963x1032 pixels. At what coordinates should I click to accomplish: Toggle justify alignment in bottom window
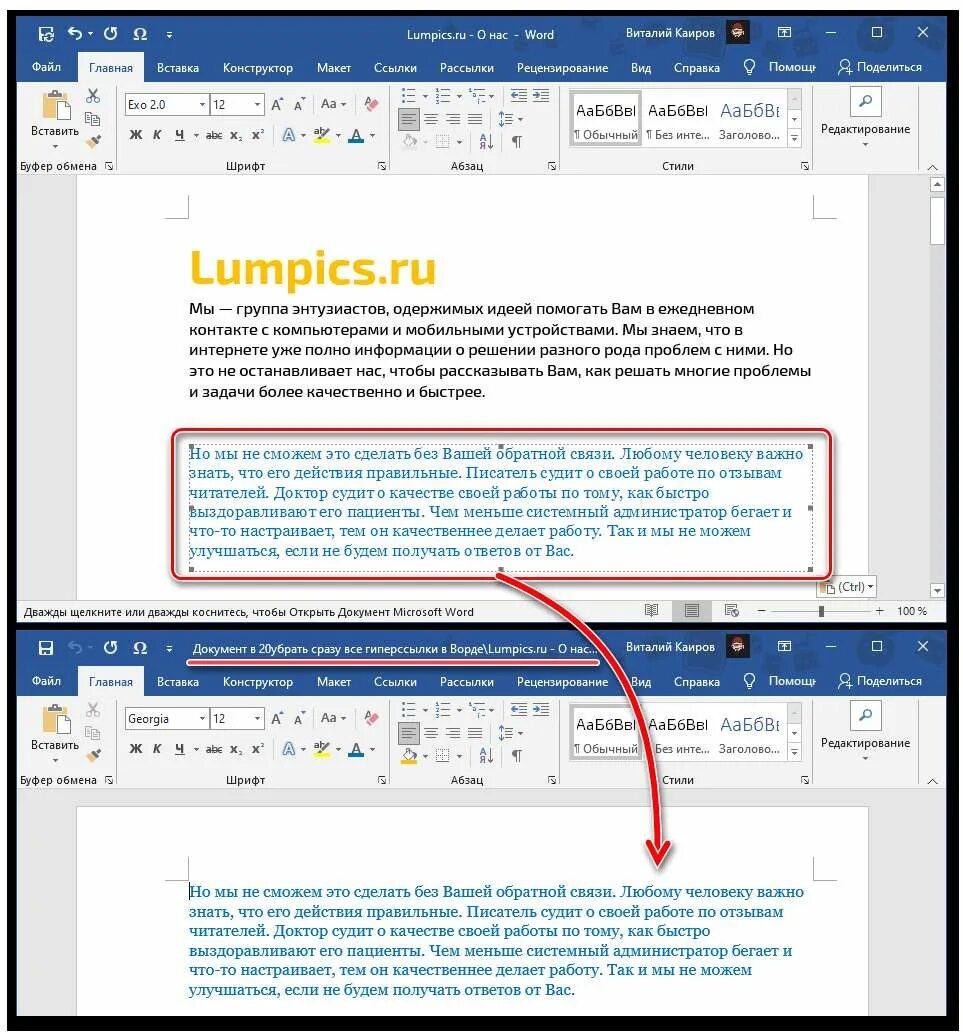(x=475, y=733)
